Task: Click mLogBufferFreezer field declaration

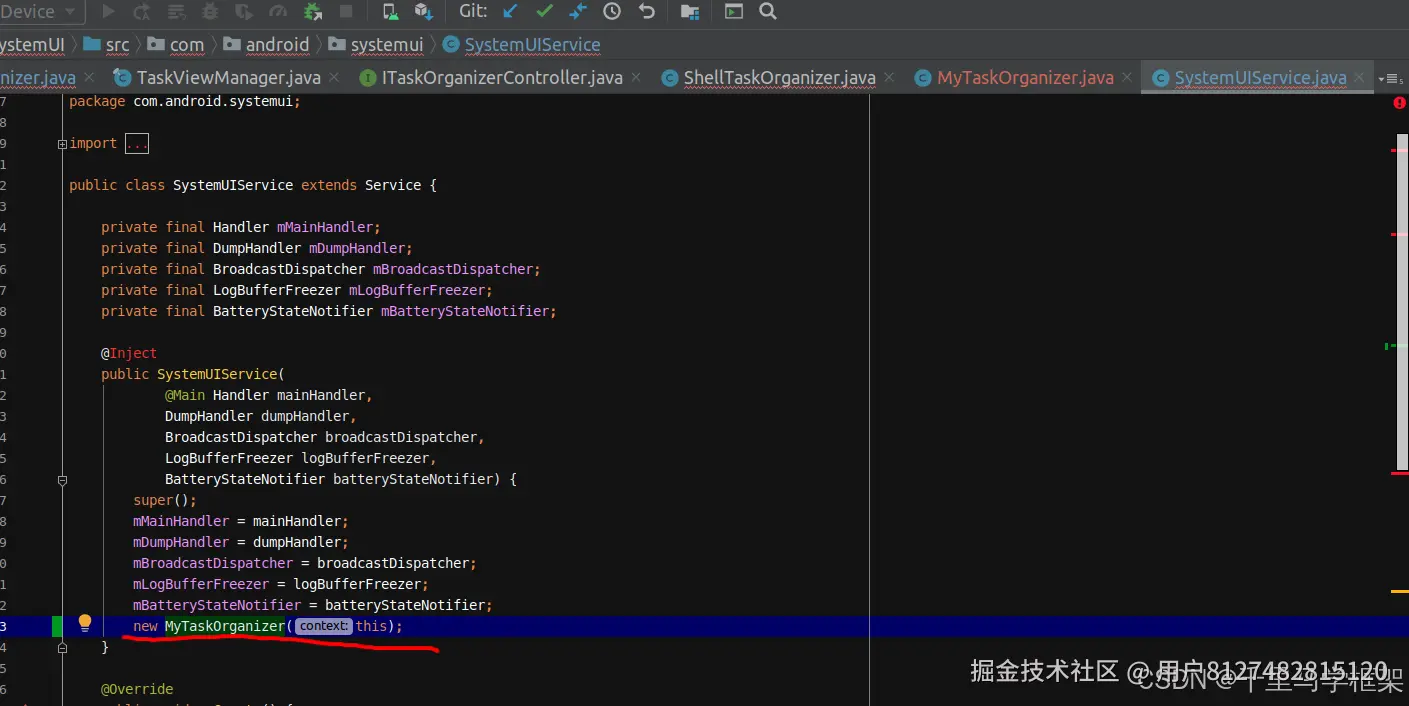Action: pyautogui.click(x=297, y=290)
